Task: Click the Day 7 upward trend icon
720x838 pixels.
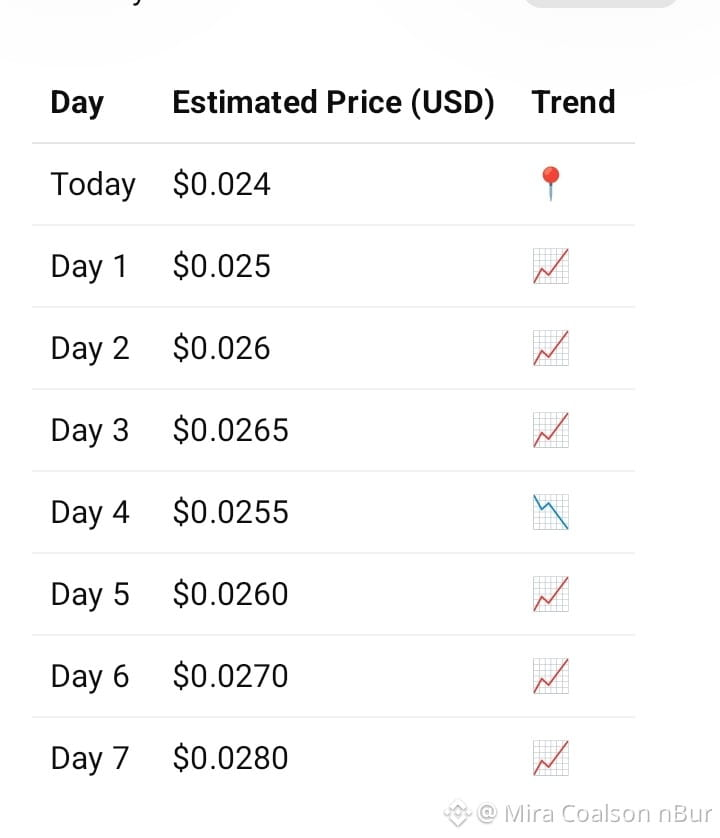Action: coord(551,758)
